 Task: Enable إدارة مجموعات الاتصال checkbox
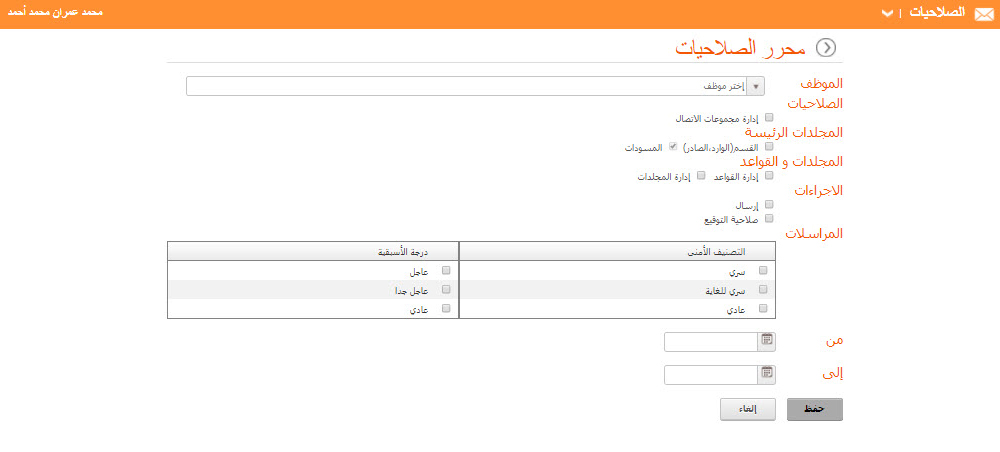tap(769, 117)
